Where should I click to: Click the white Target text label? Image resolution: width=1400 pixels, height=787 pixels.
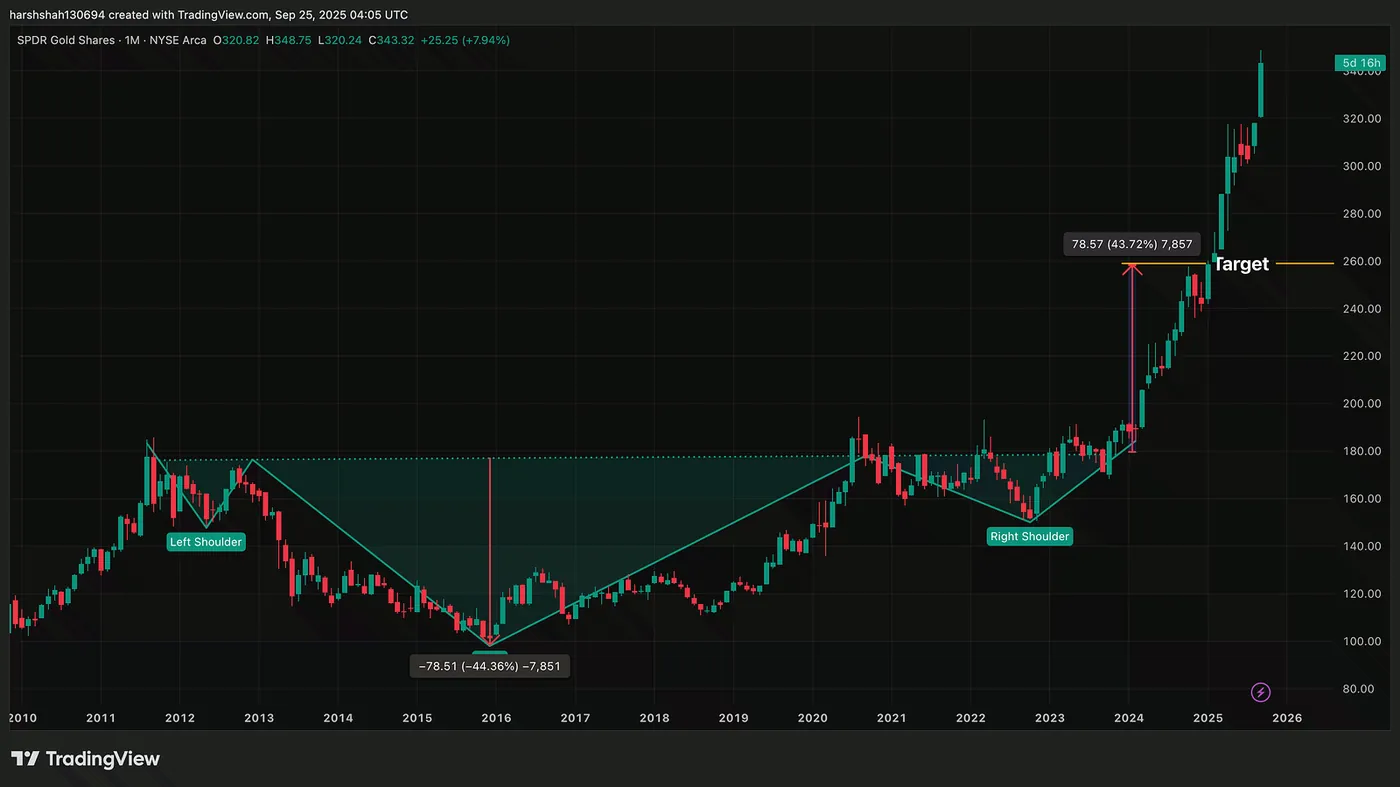[1240, 264]
